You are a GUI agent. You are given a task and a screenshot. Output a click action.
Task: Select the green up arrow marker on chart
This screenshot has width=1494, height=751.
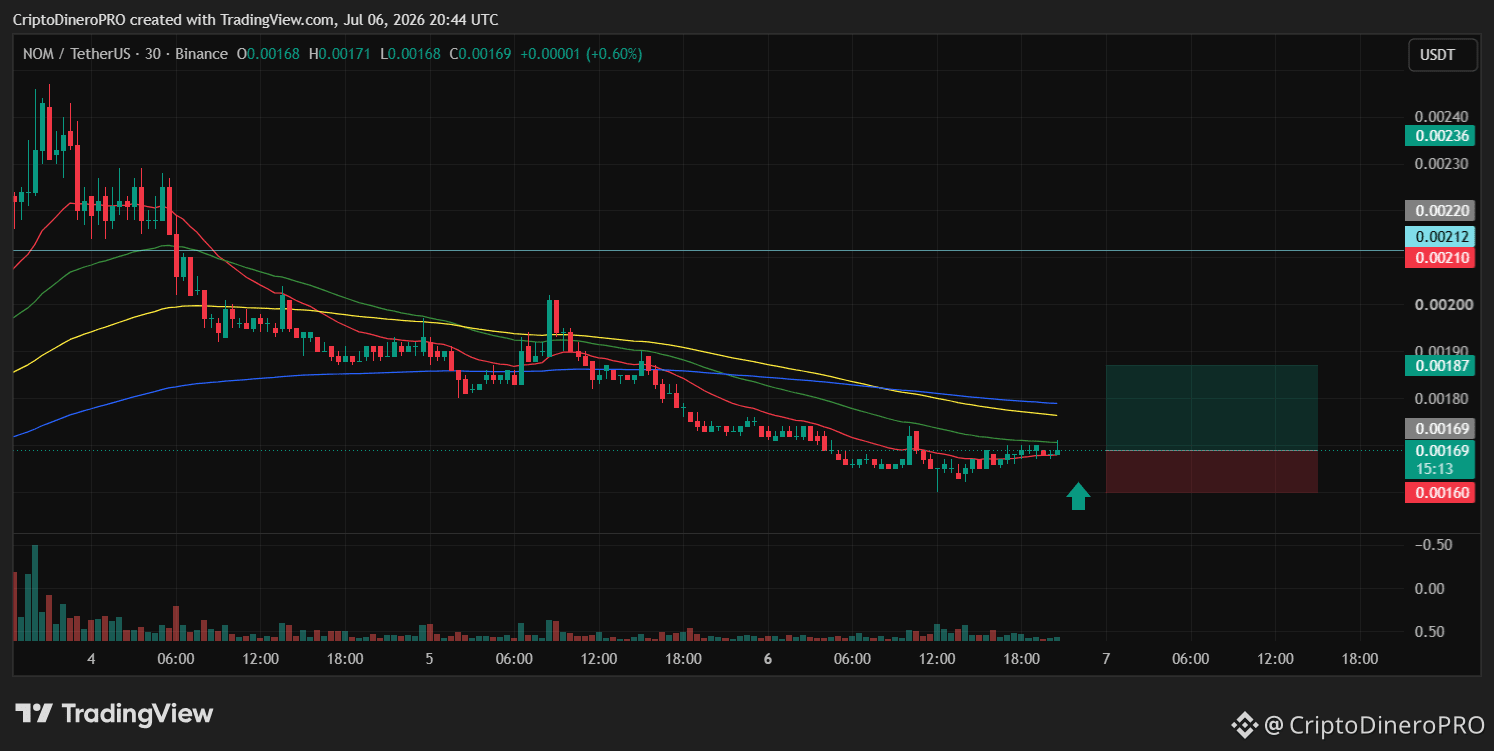(x=1078, y=496)
